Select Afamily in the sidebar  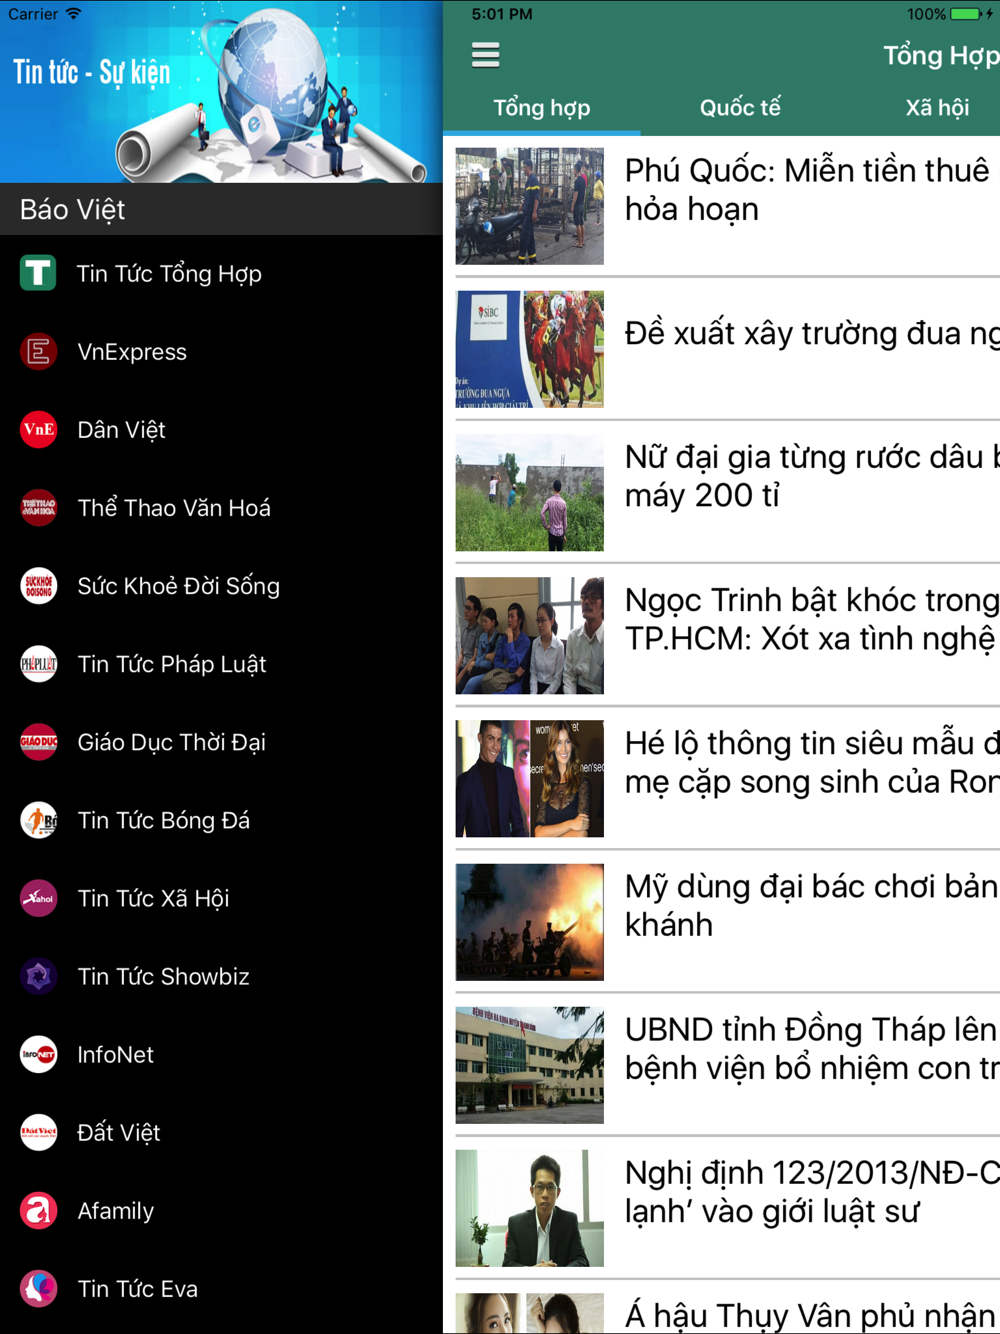point(221,1210)
